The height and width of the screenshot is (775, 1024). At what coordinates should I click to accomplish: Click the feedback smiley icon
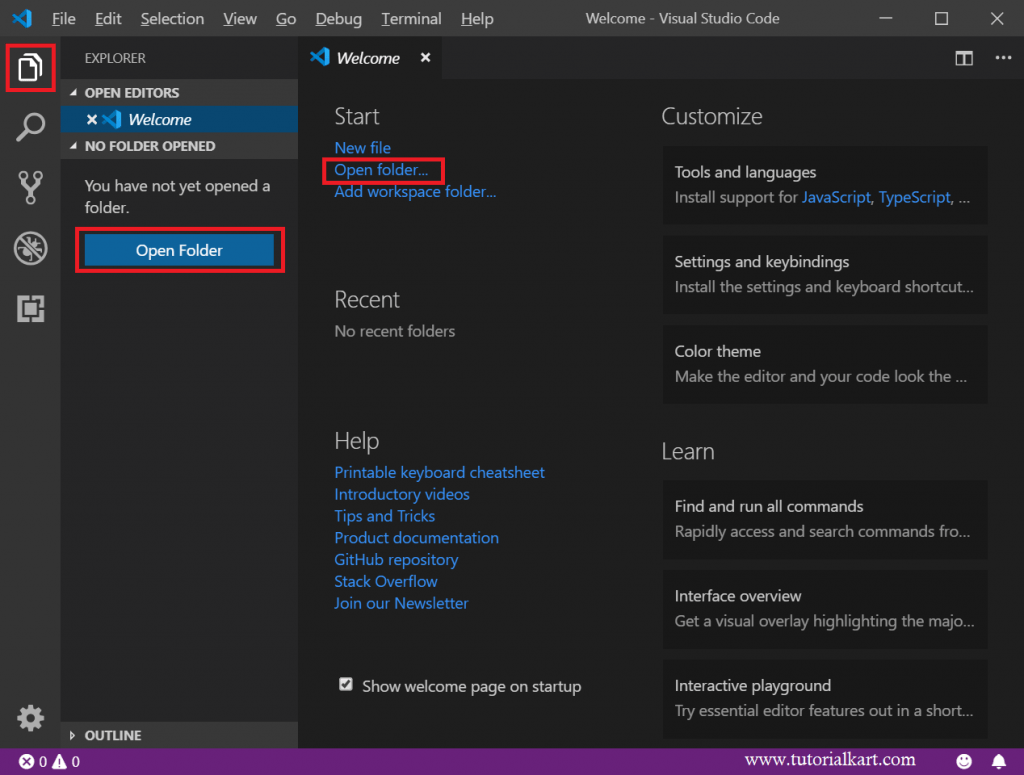[966, 761]
